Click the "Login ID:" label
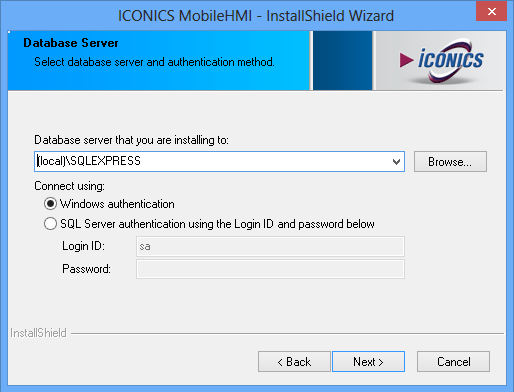 (83, 246)
